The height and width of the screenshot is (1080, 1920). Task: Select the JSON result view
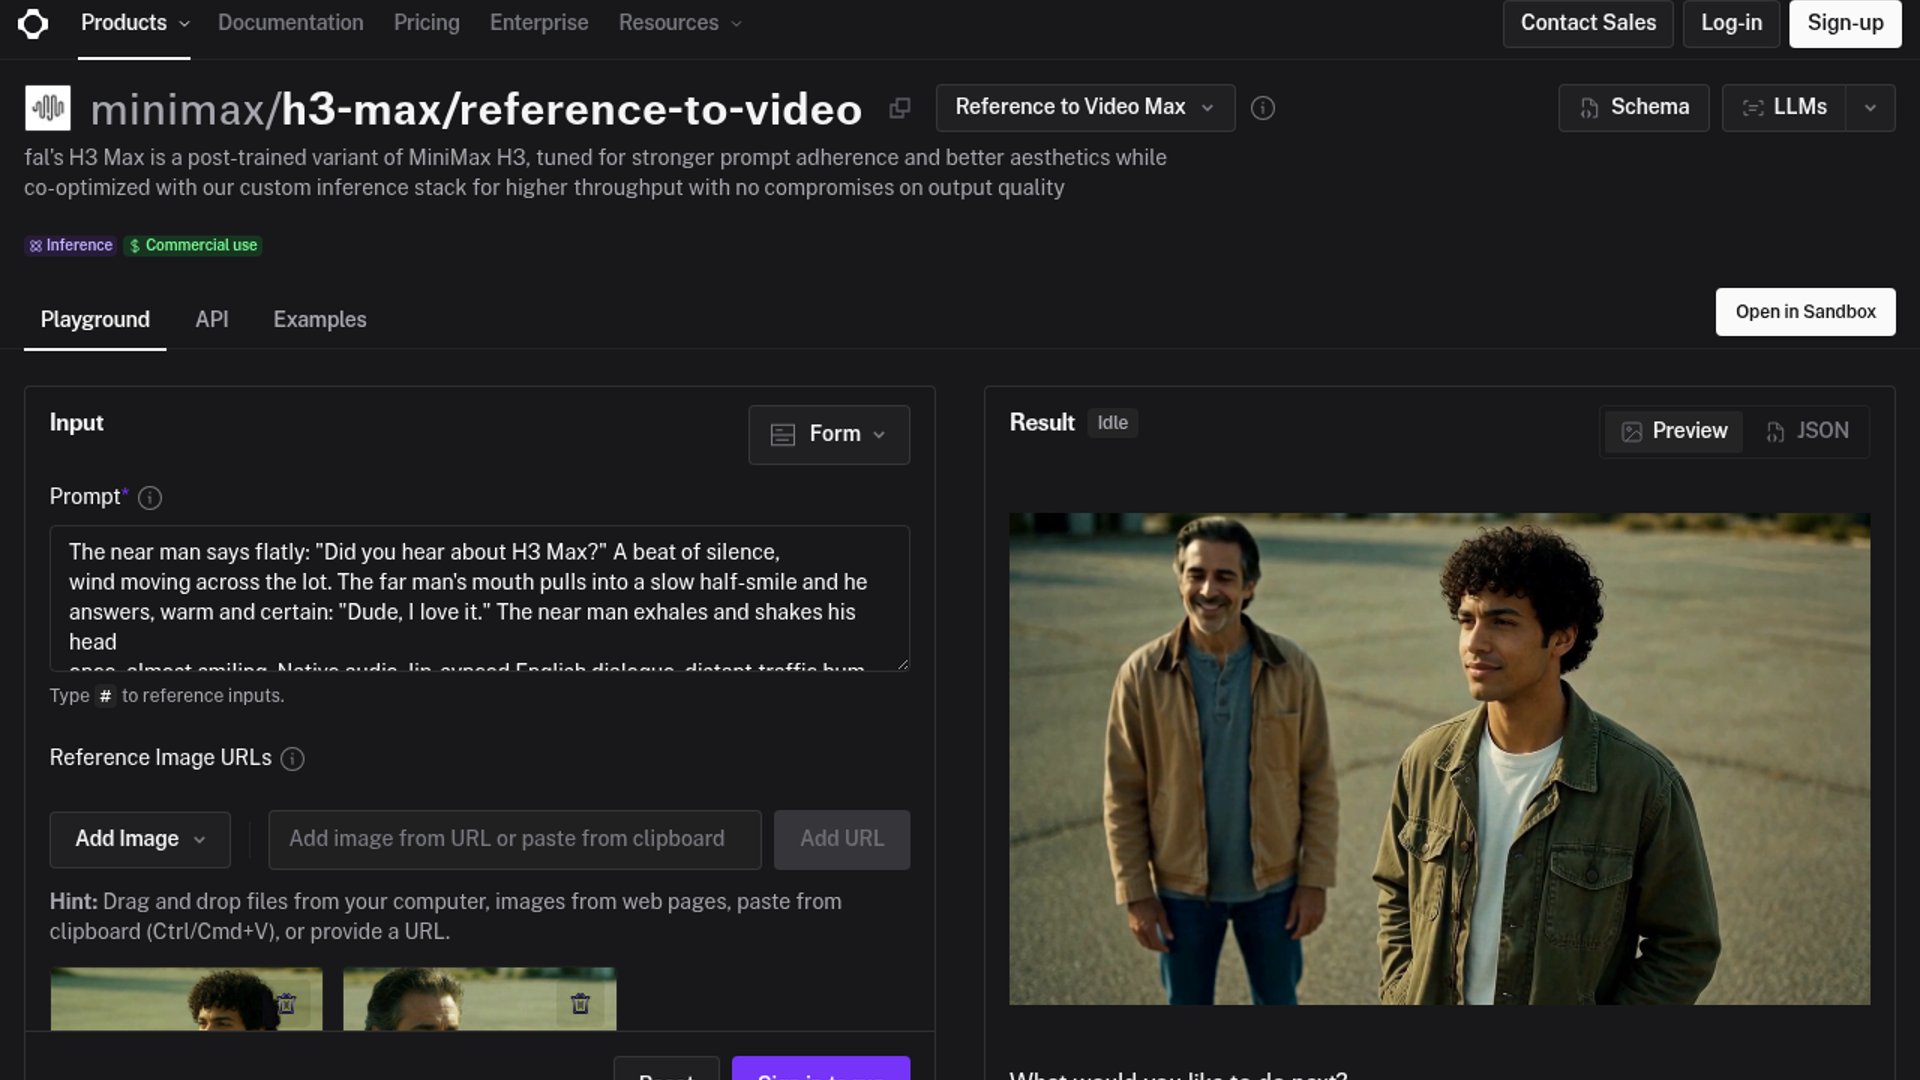click(1807, 431)
